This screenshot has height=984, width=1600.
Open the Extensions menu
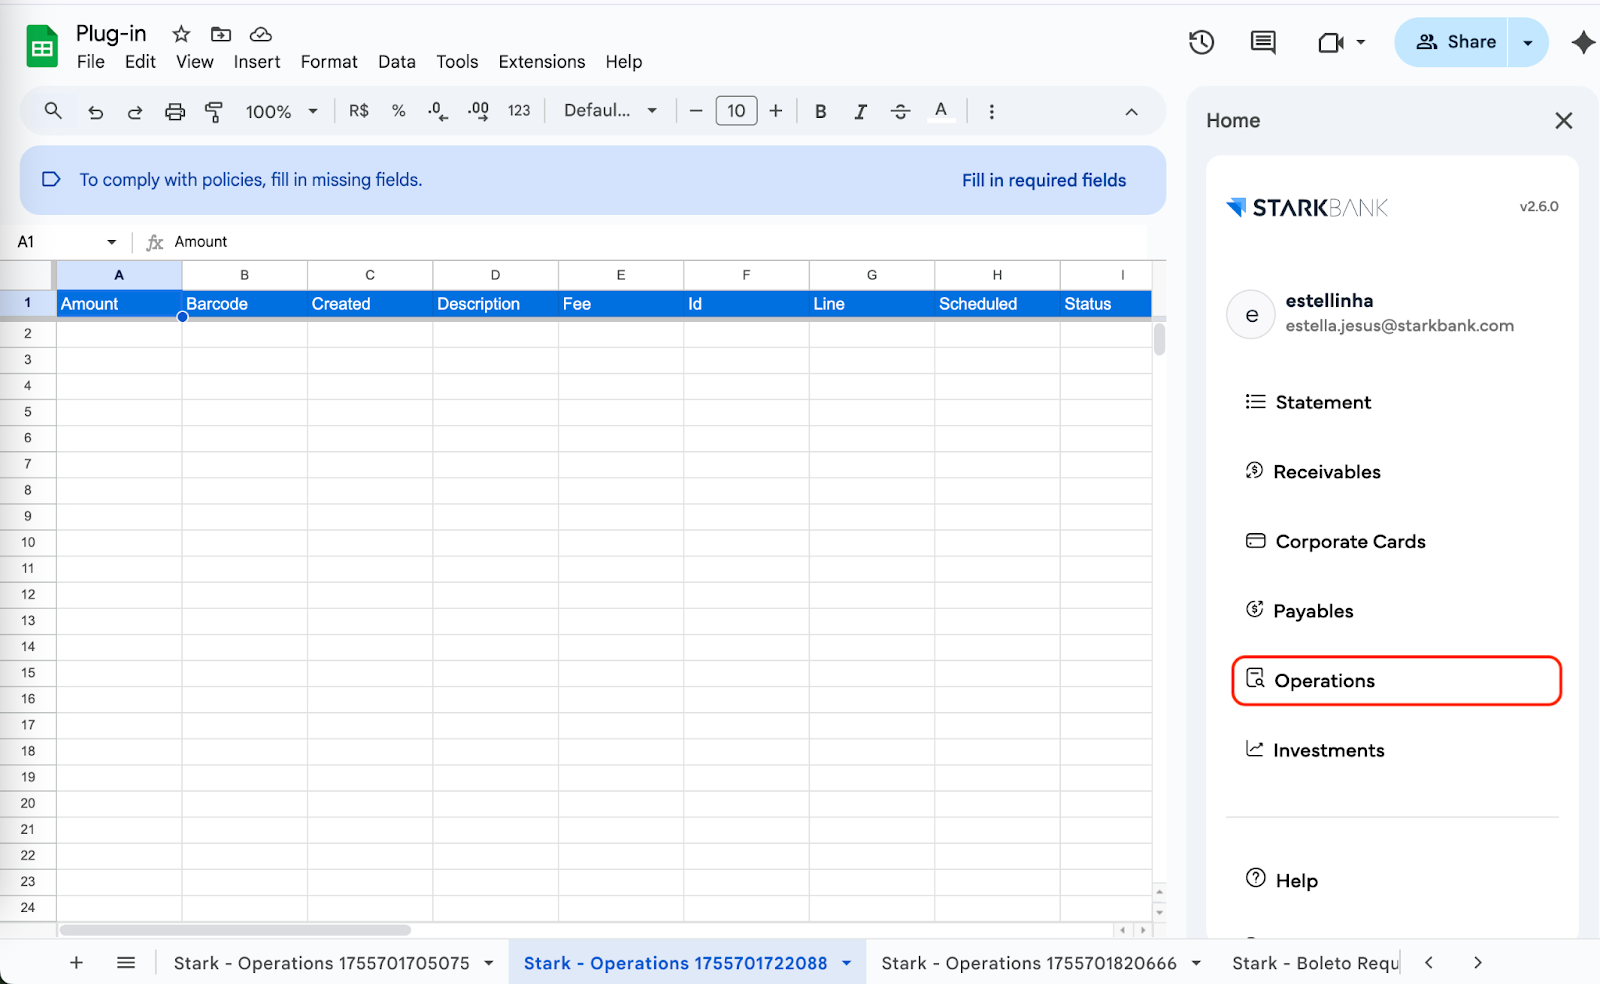(541, 62)
